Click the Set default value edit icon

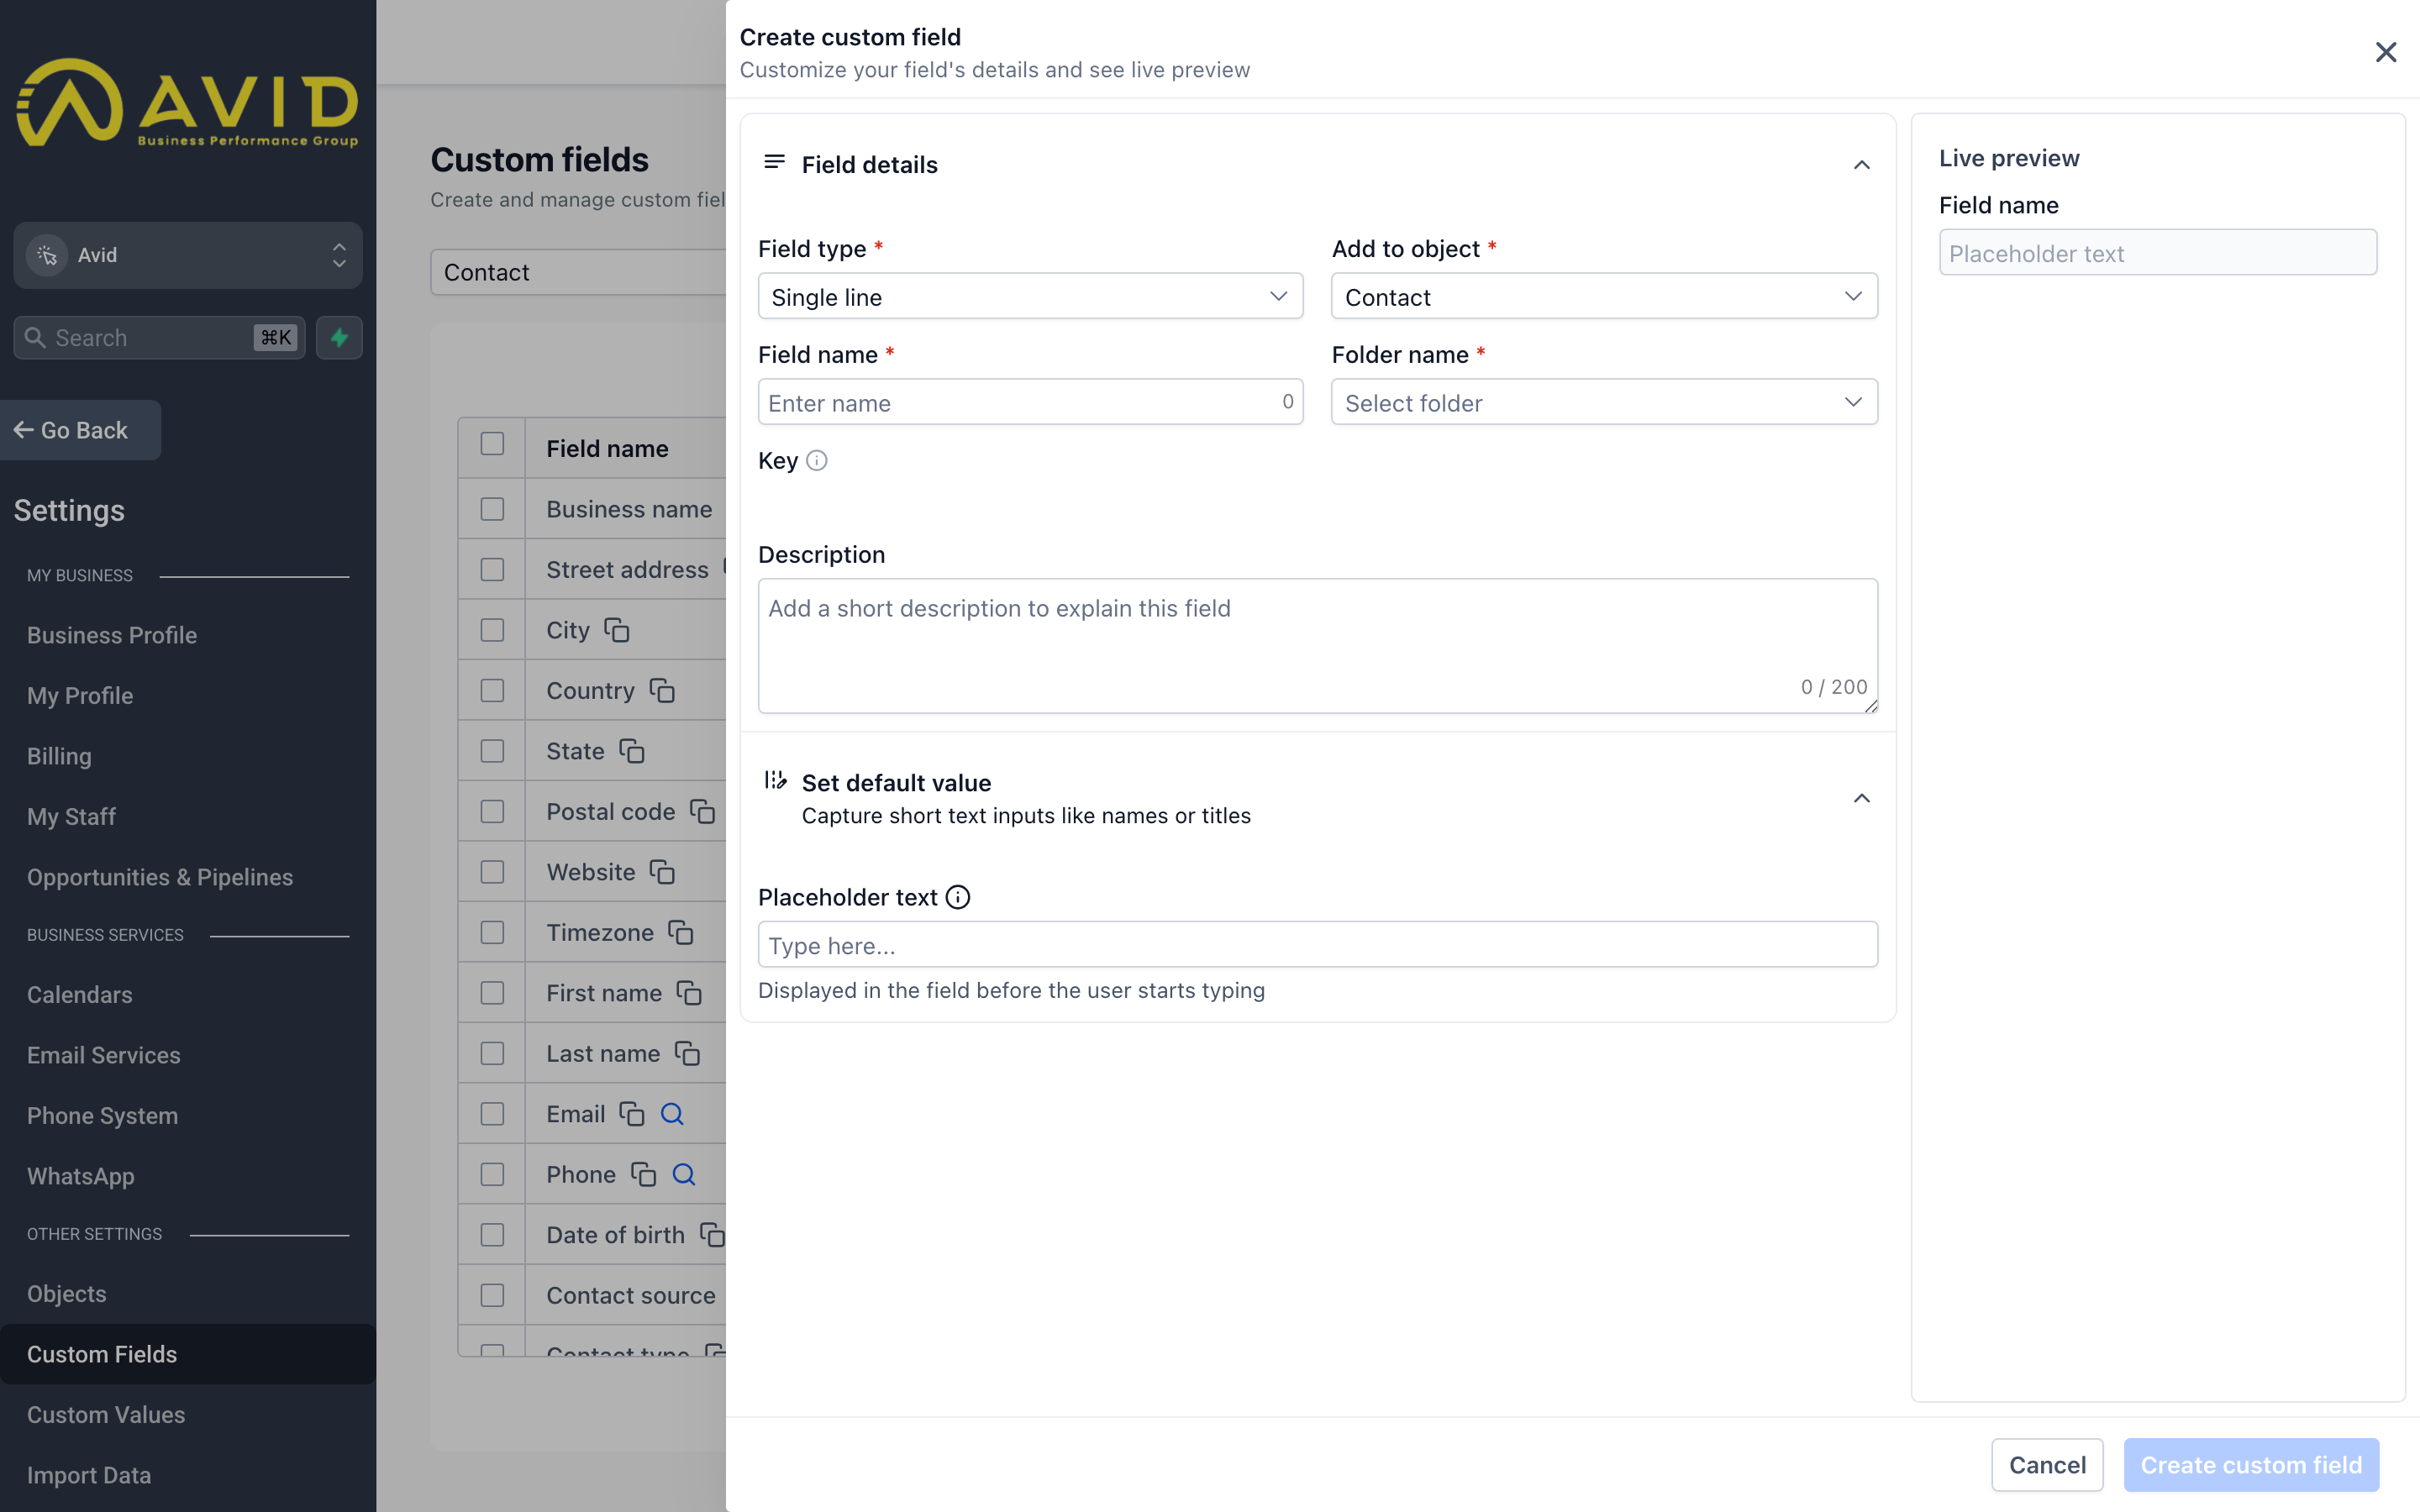[775, 780]
